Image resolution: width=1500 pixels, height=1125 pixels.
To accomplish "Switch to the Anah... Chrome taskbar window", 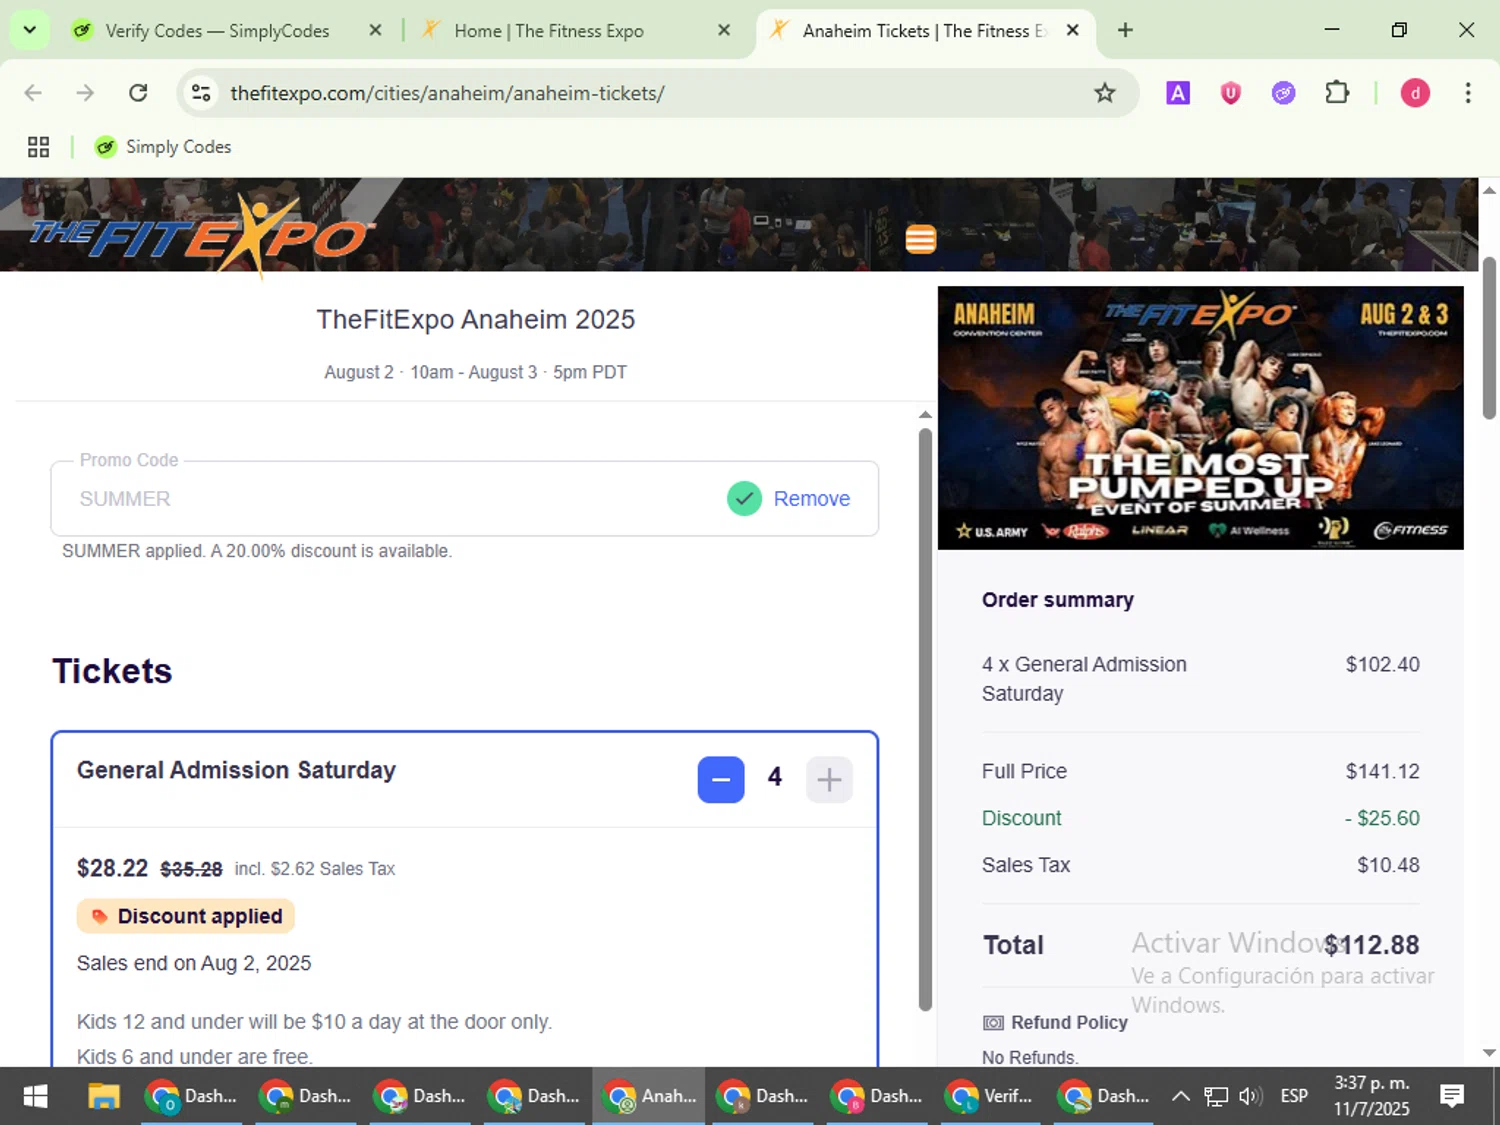I will coord(648,1096).
